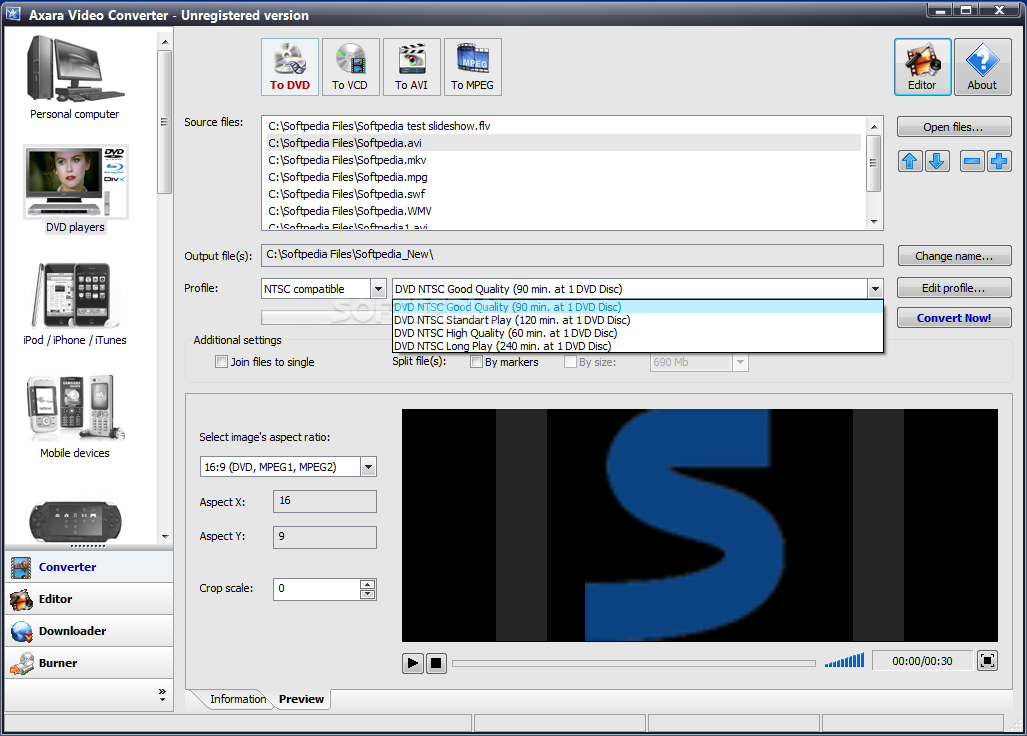This screenshot has width=1027, height=736.
Task: Click the Crop scale value field
Action: tap(317, 589)
